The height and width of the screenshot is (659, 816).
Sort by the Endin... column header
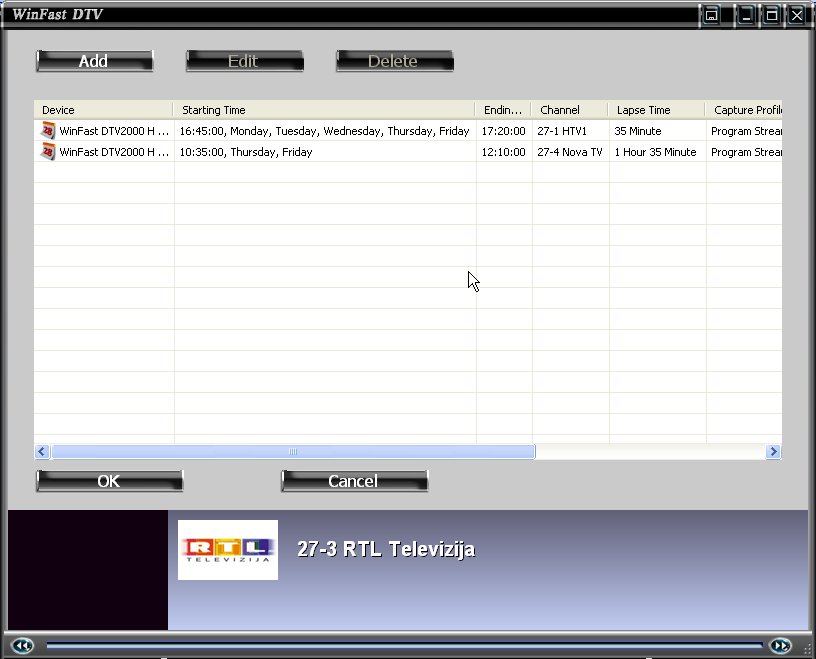503,110
